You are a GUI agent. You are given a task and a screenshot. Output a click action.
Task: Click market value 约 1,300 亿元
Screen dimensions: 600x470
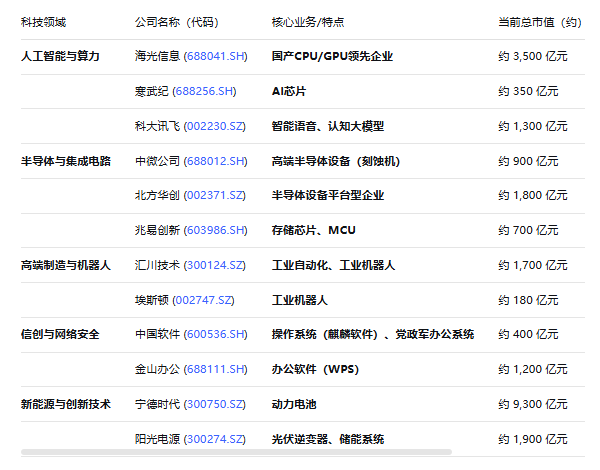point(533,126)
